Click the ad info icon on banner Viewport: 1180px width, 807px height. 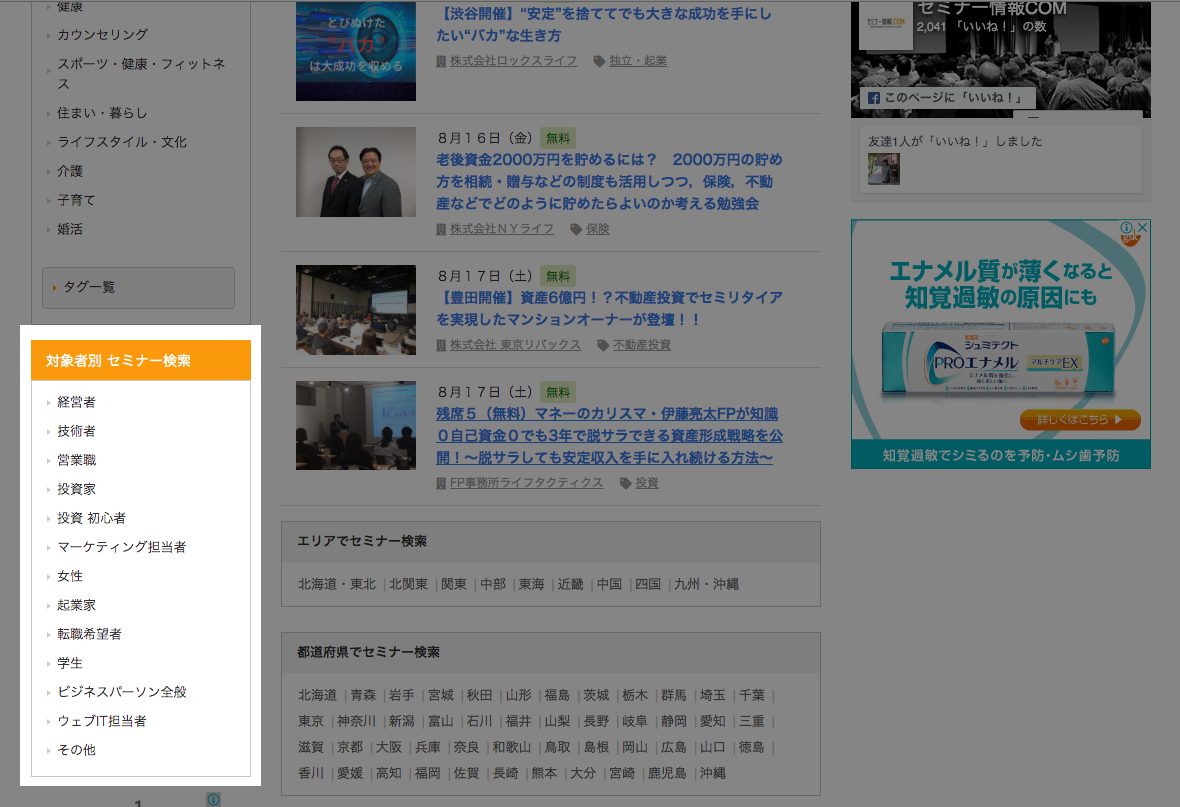pyautogui.click(x=1127, y=228)
